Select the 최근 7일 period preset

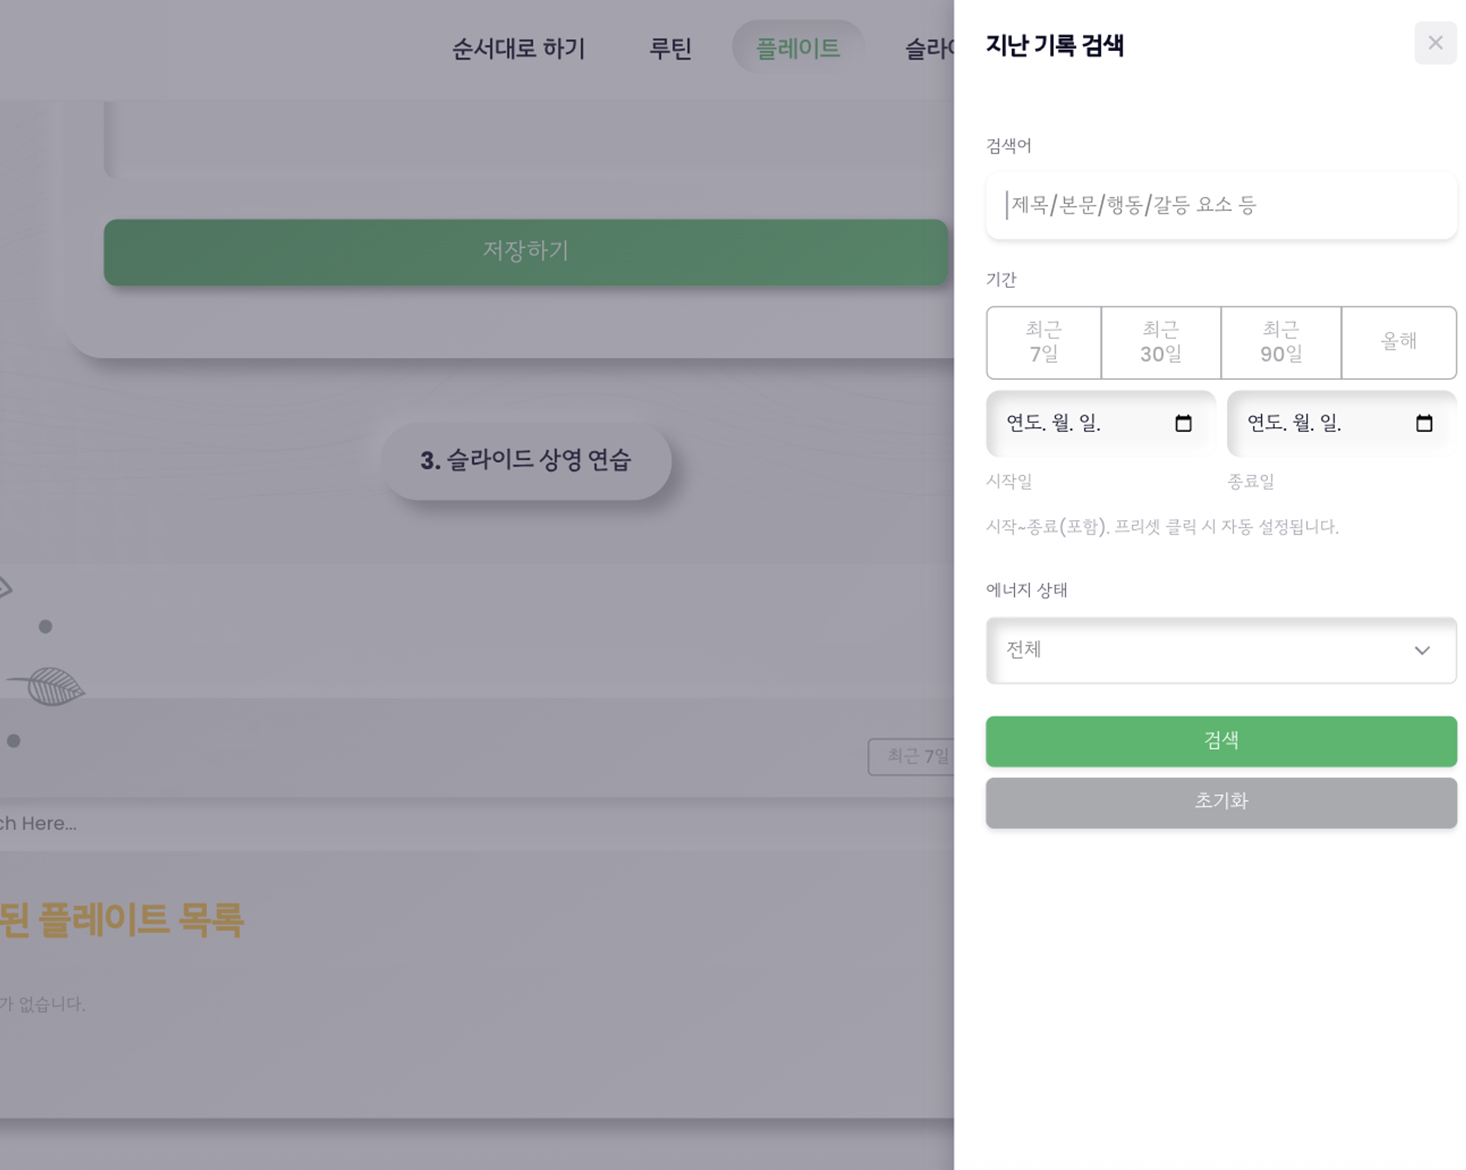(1043, 342)
